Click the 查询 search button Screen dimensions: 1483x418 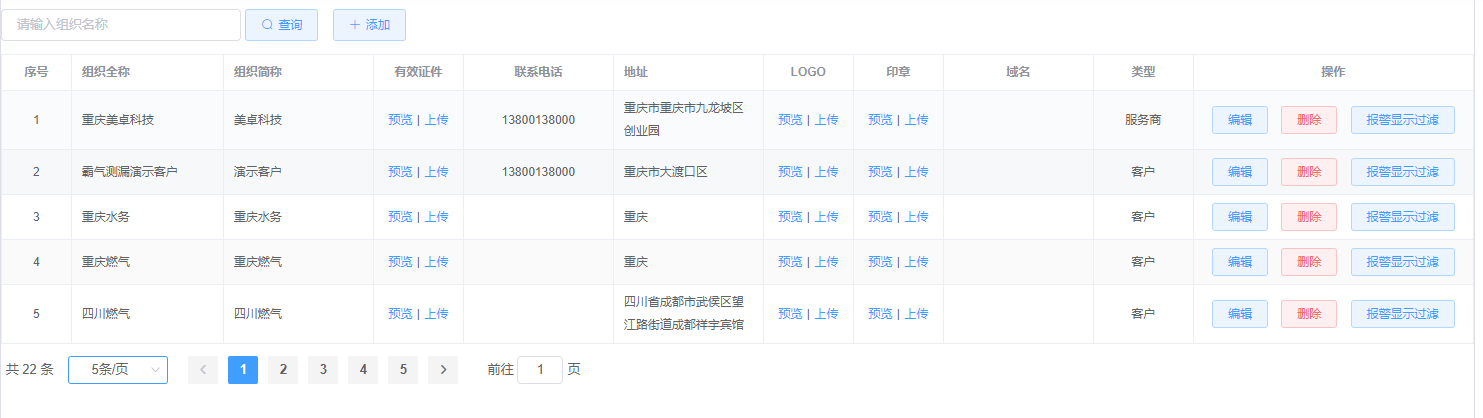click(281, 25)
